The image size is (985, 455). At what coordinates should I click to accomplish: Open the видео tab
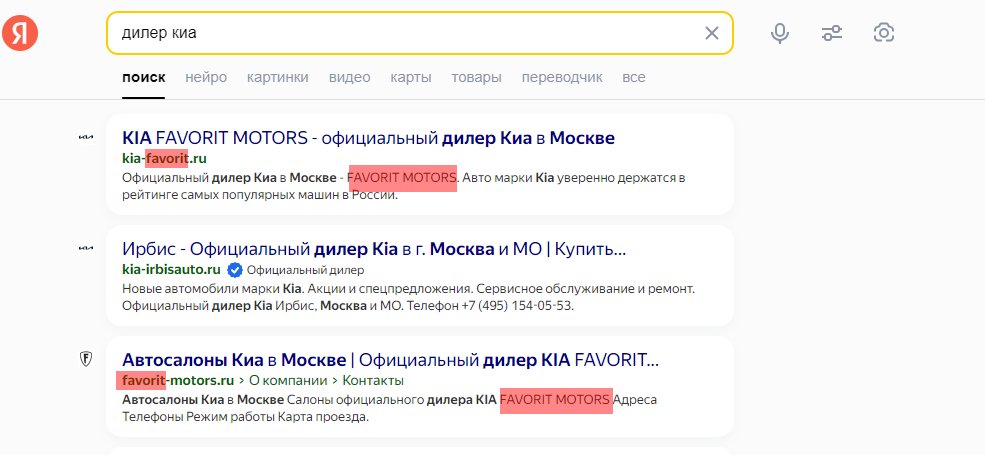[349, 77]
